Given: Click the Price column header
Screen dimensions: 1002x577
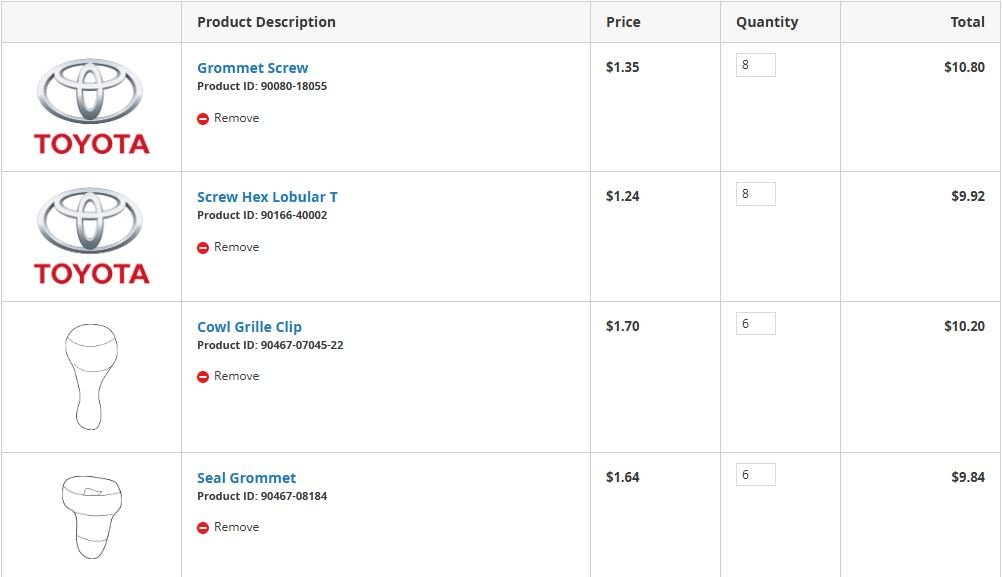Looking at the screenshot, I should click(x=623, y=22).
